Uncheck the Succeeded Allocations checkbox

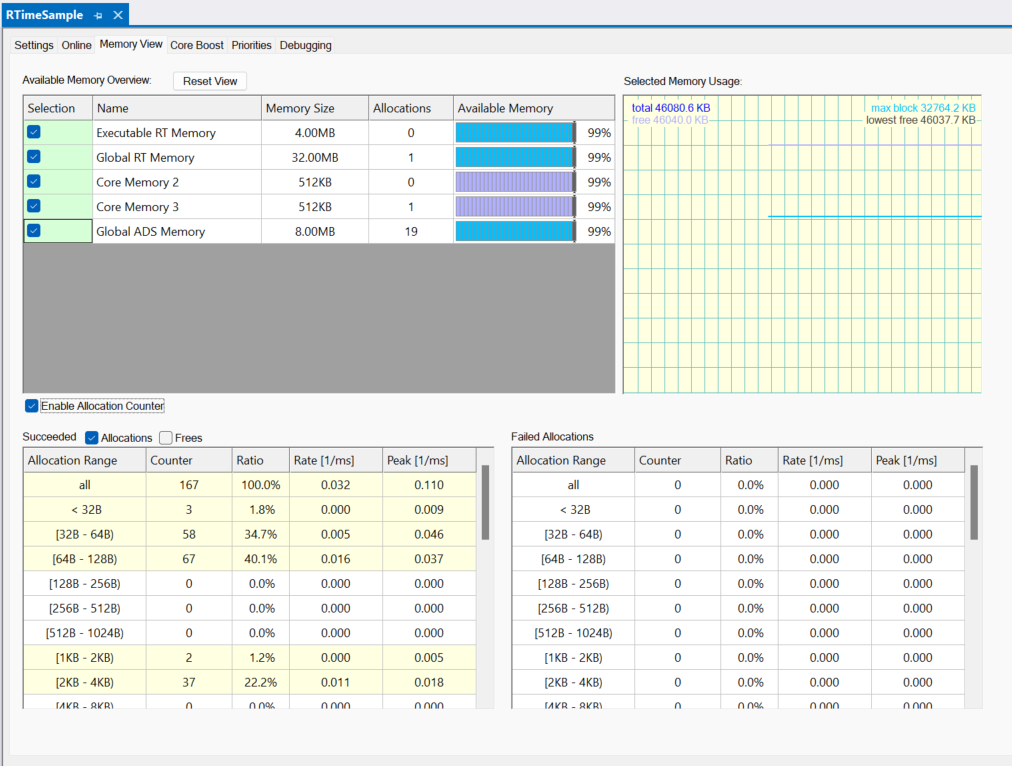pyautogui.click(x=92, y=438)
